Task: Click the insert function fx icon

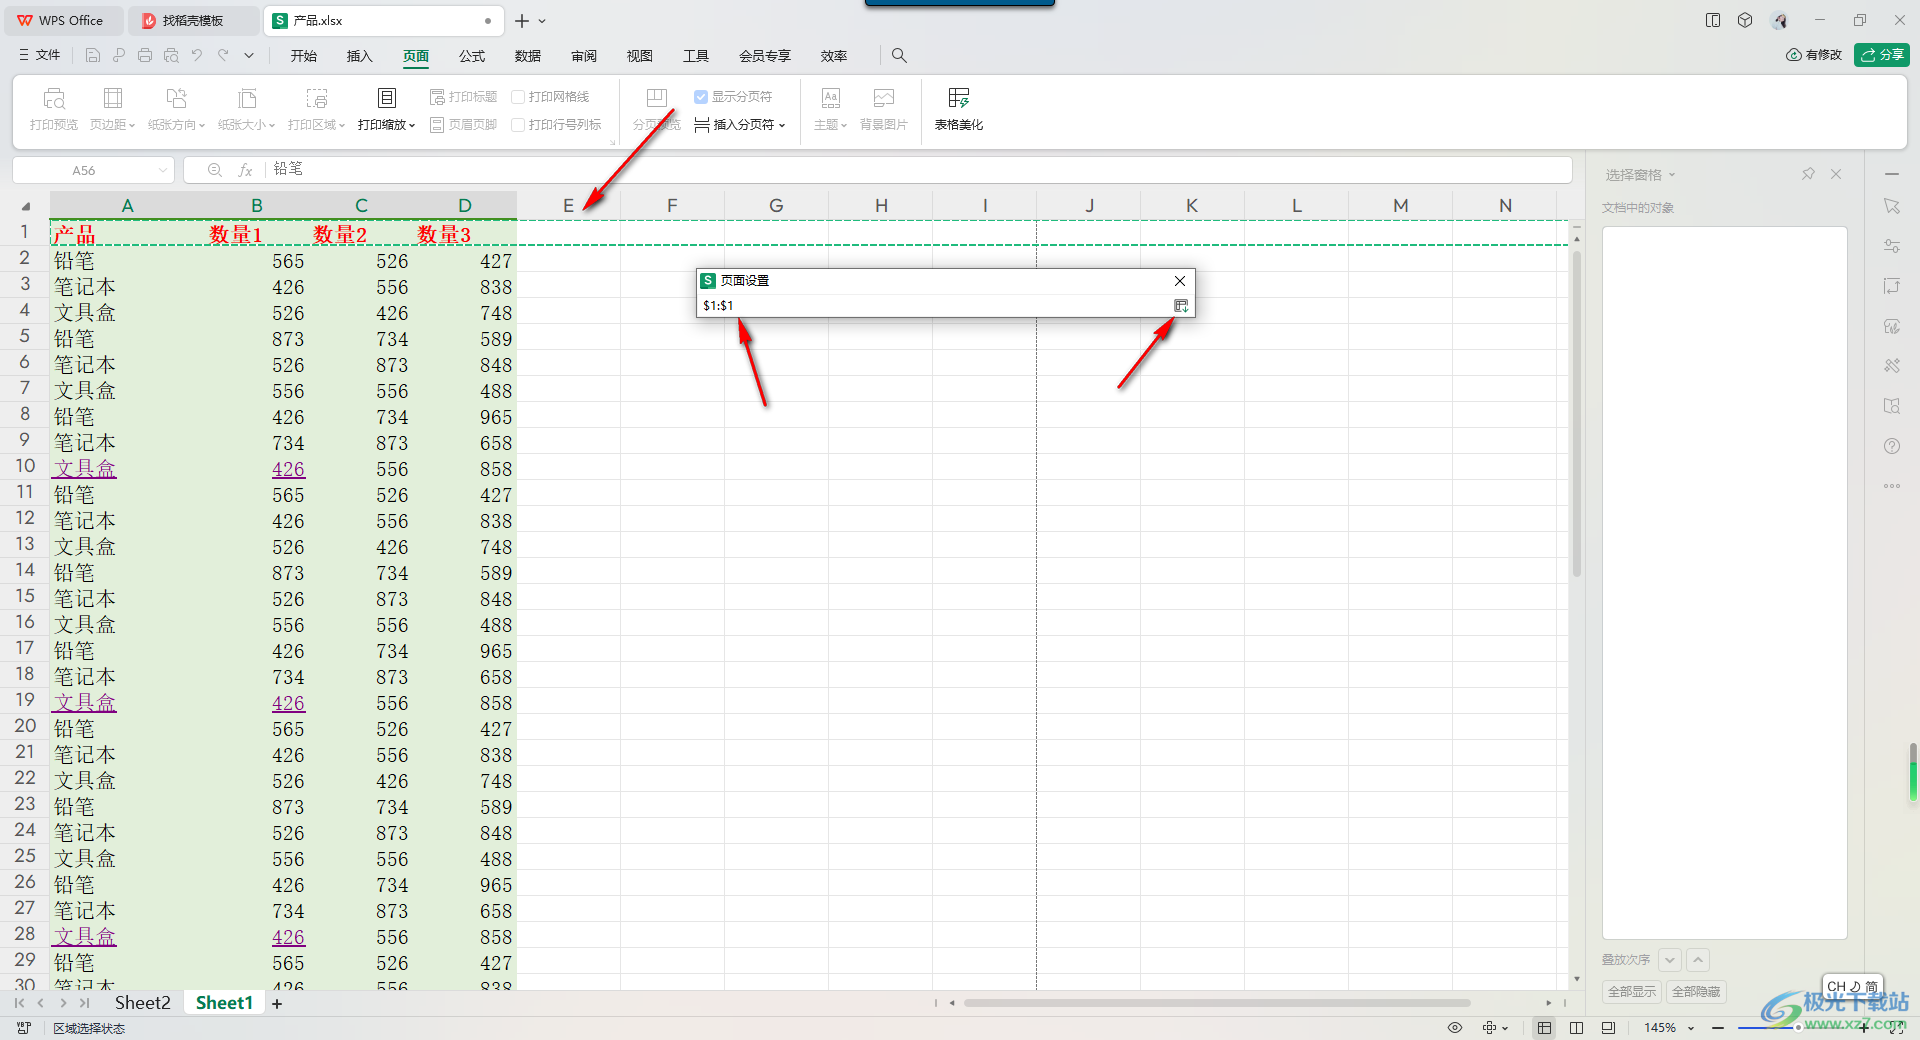Action: (x=245, y=170)
